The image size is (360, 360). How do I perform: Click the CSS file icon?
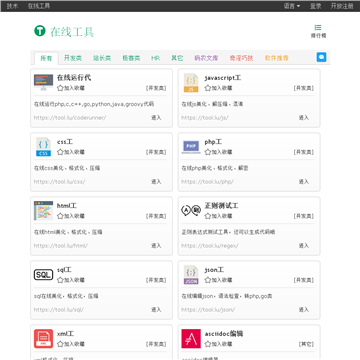[43, 147]
